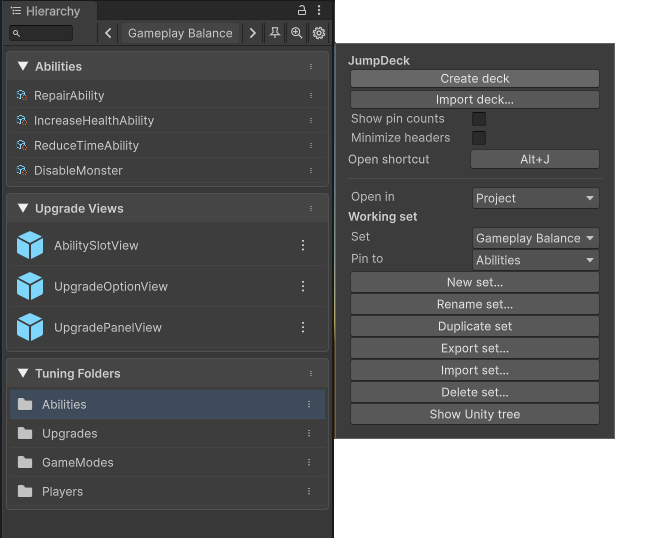Open options menu for Players folder row
The height and width of the screenshot is (538, 651).
309,492
